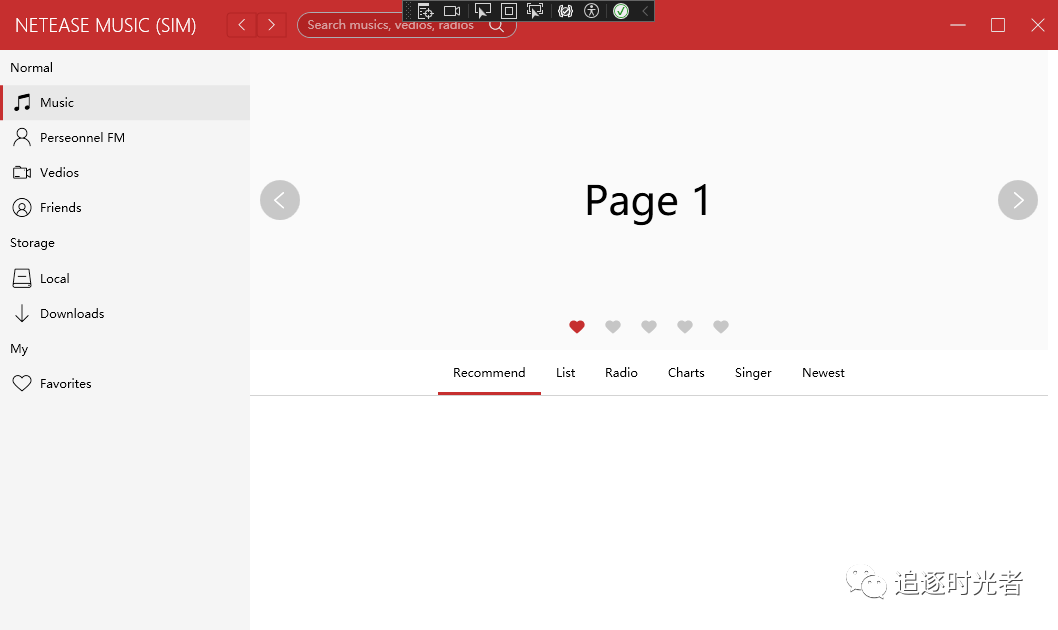Screen dimensions: 1058x630
Task: Minimize the Netease Music window
Action: (x=958, y=25)
